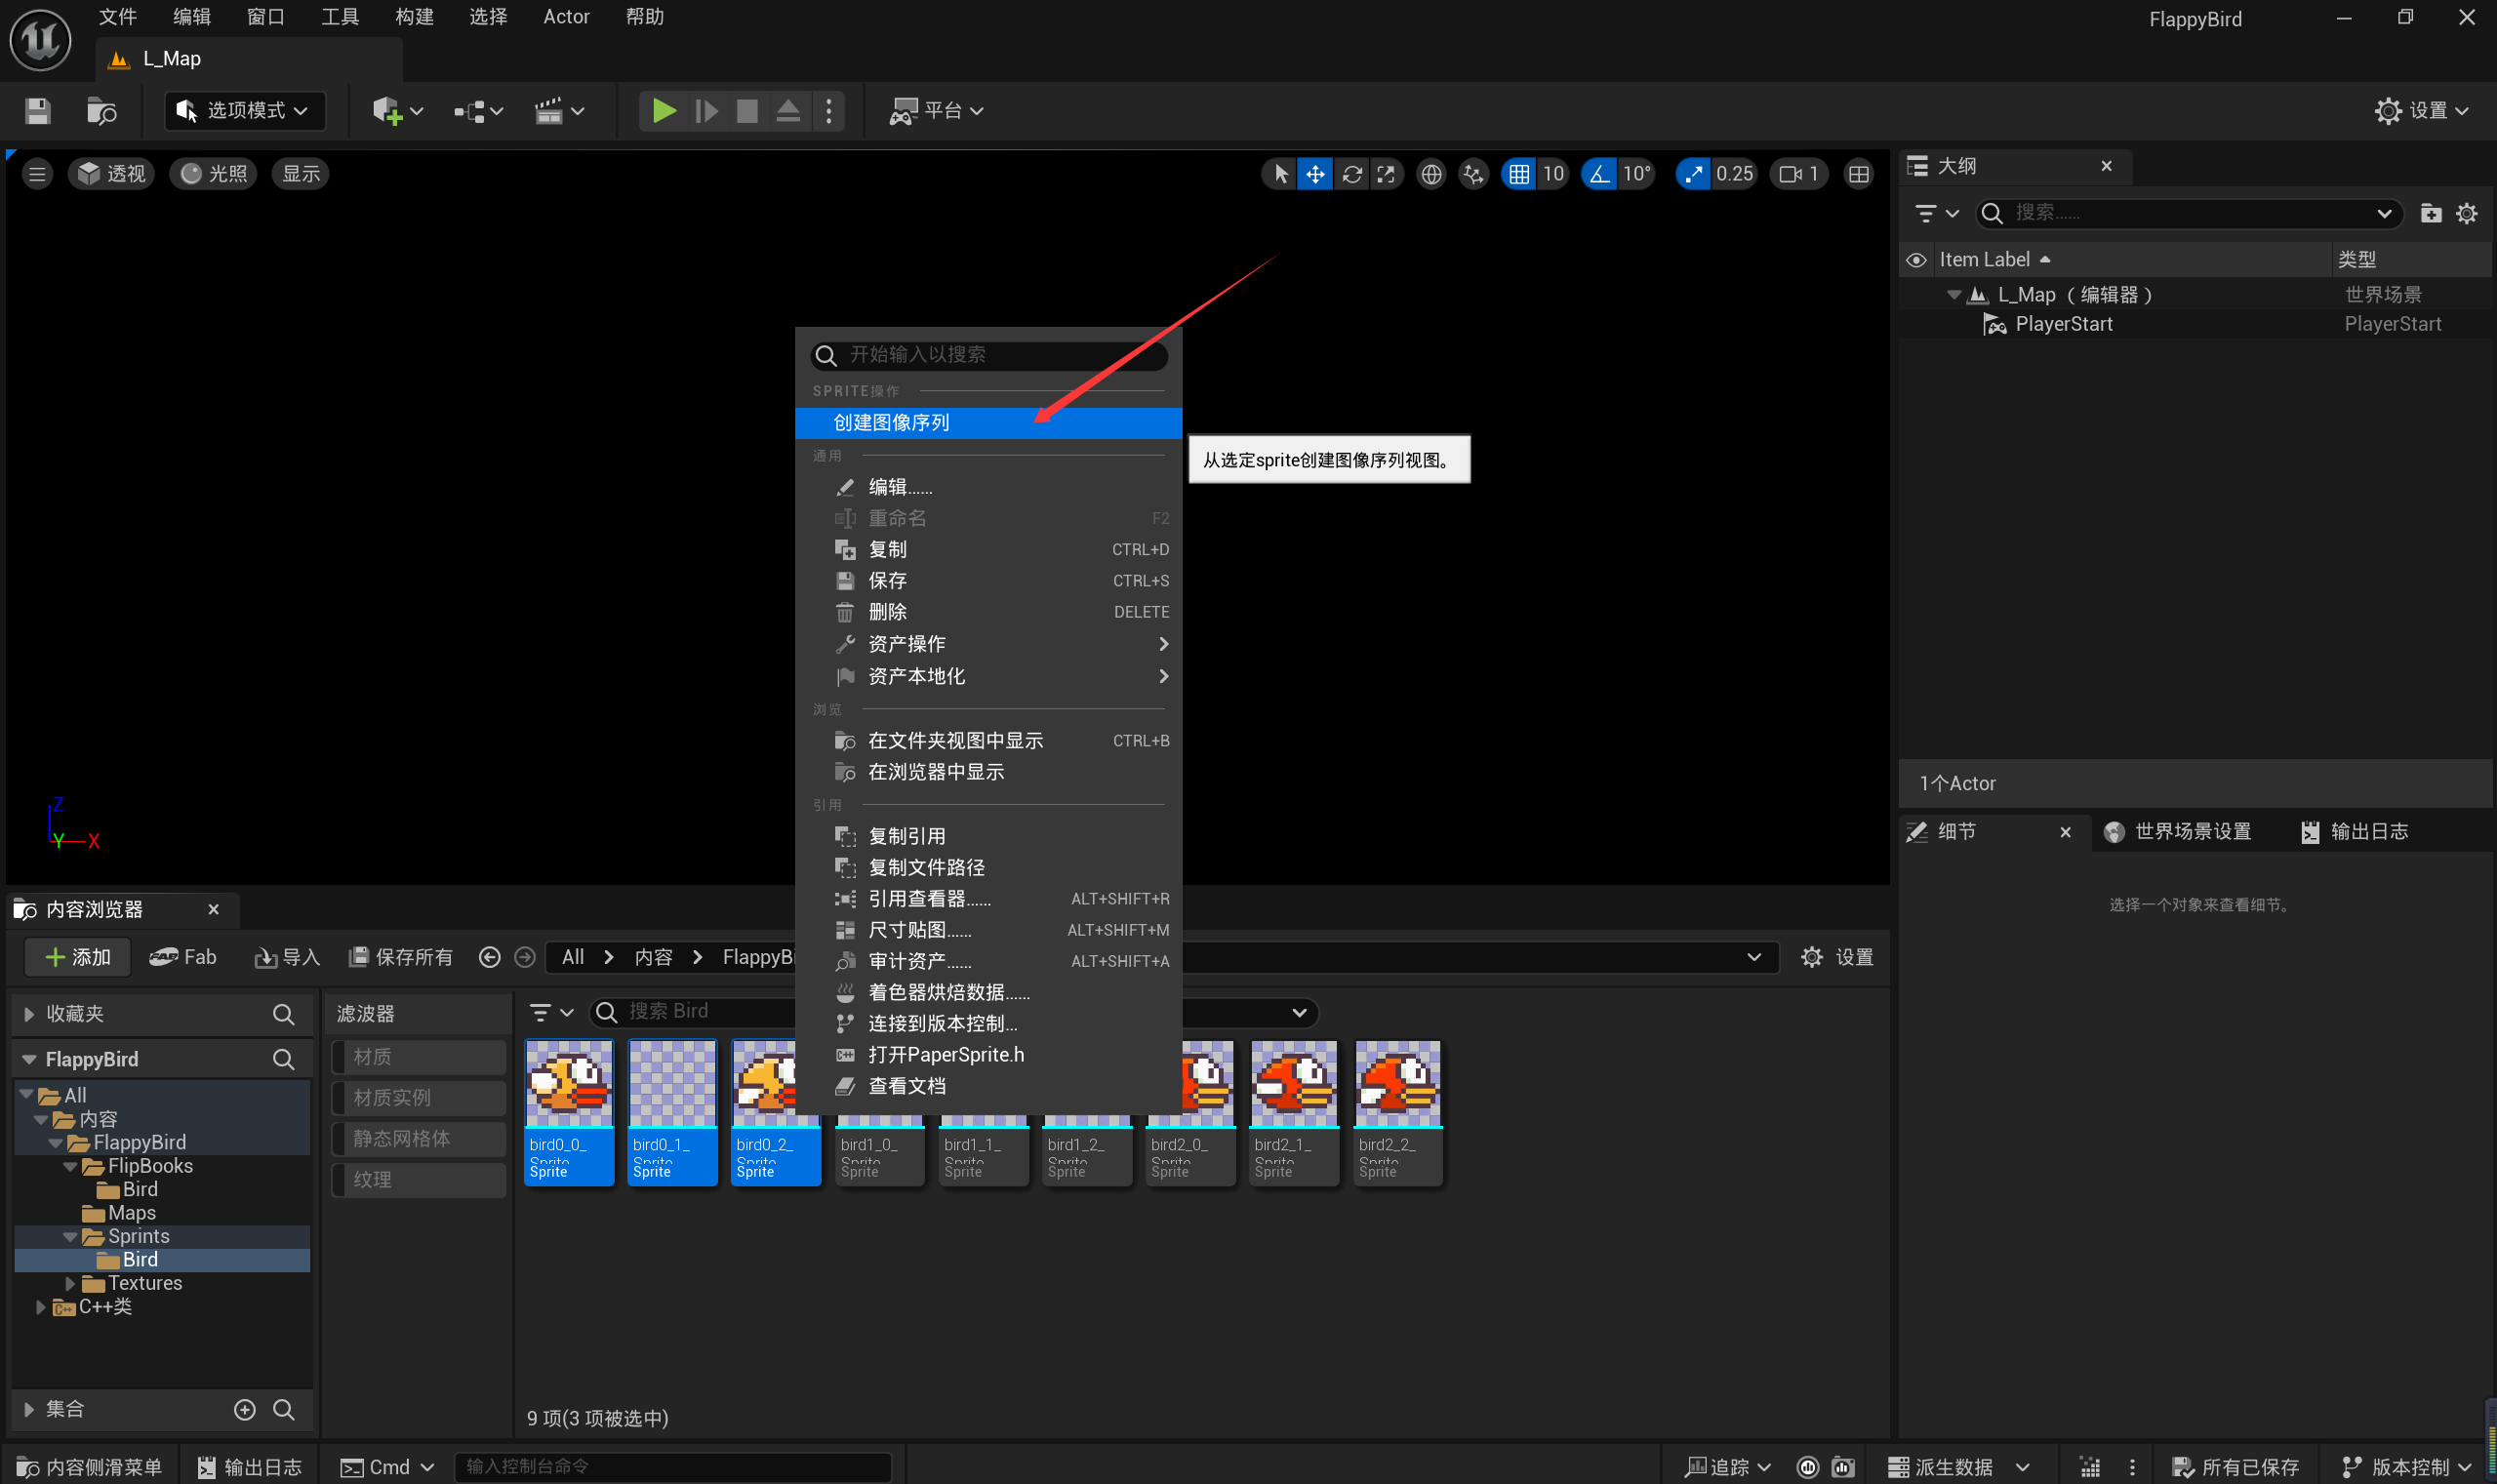Toggle grid snapping in the viewport
2497x1484 pixels.
1518,174
